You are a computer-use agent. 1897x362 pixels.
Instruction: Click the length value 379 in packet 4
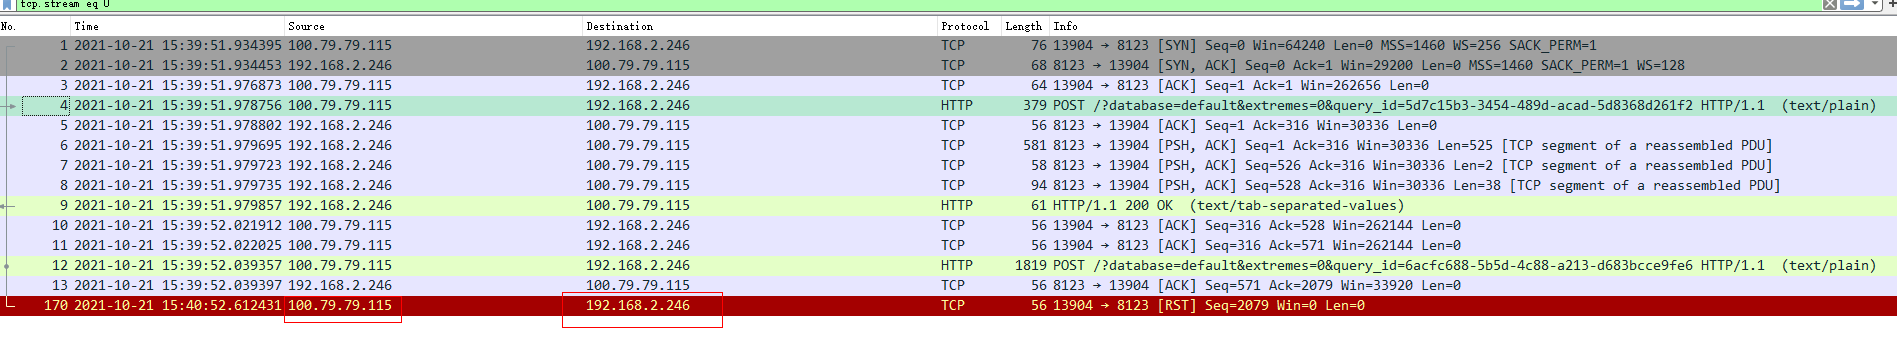tap(1034, 105)
